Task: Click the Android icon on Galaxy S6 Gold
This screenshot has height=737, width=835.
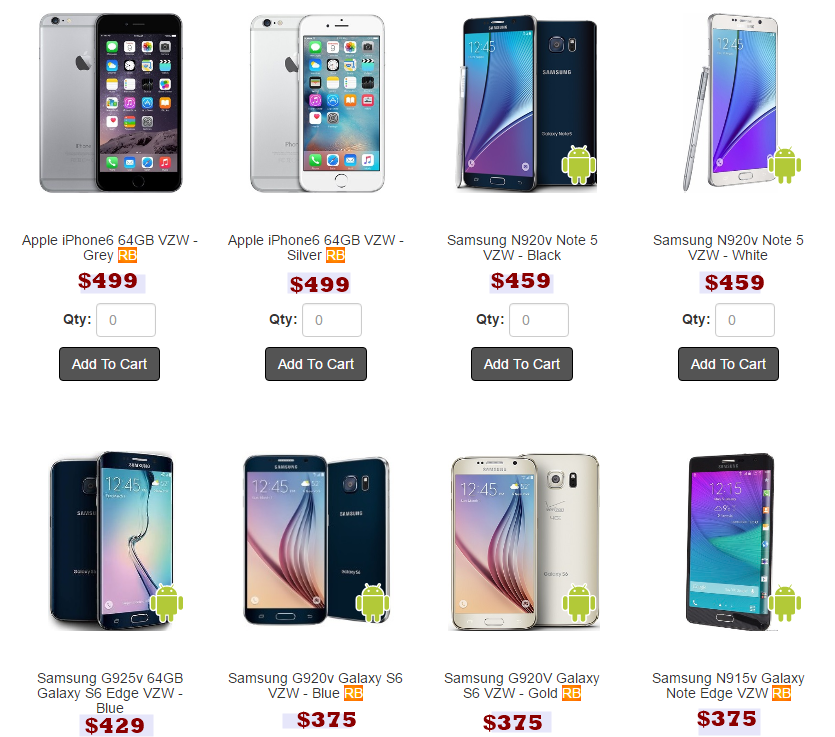Action: coord(579,602)
